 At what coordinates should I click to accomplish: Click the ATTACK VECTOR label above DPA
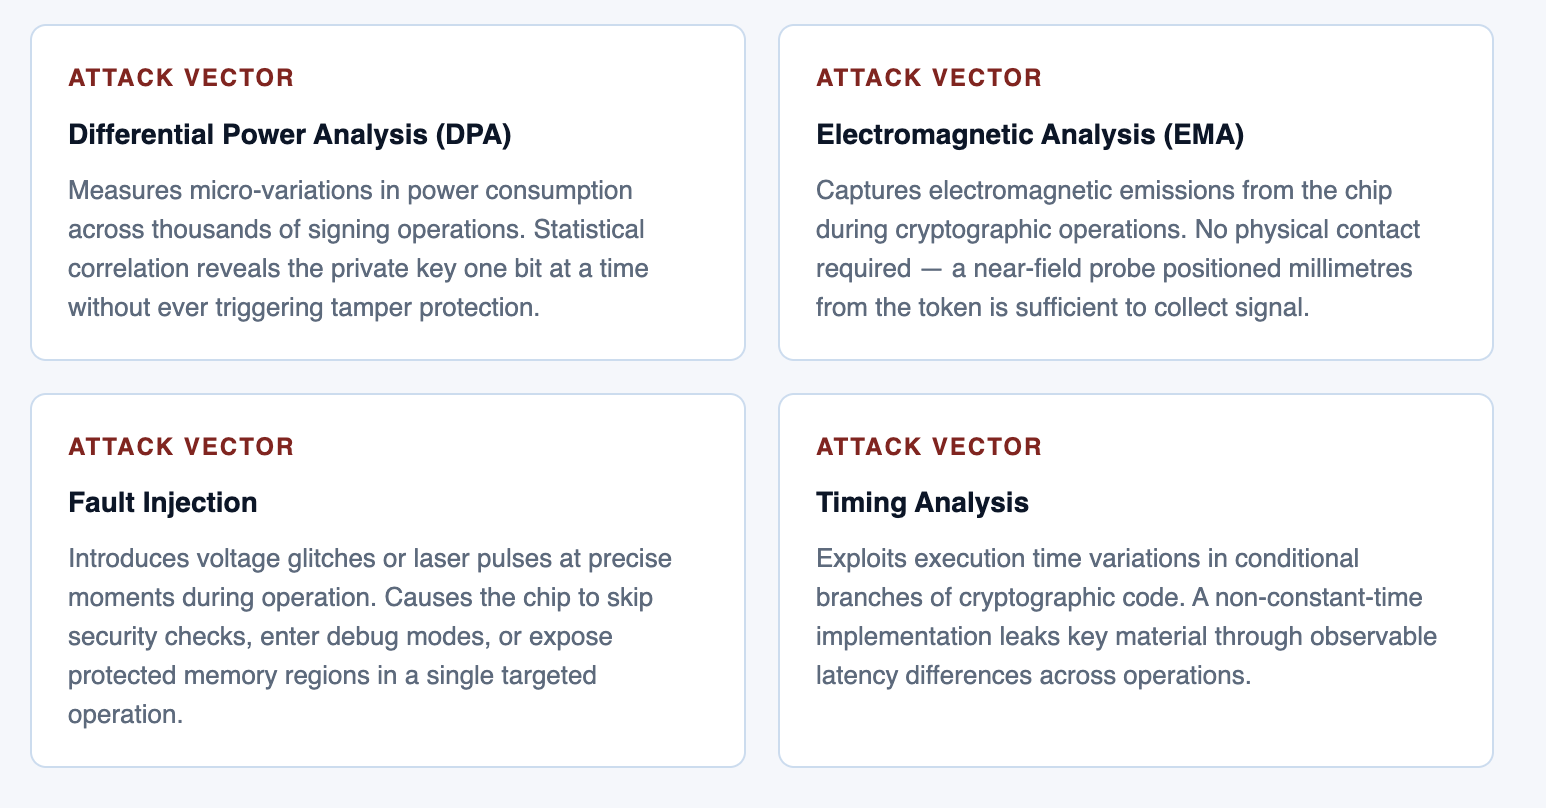181,78
